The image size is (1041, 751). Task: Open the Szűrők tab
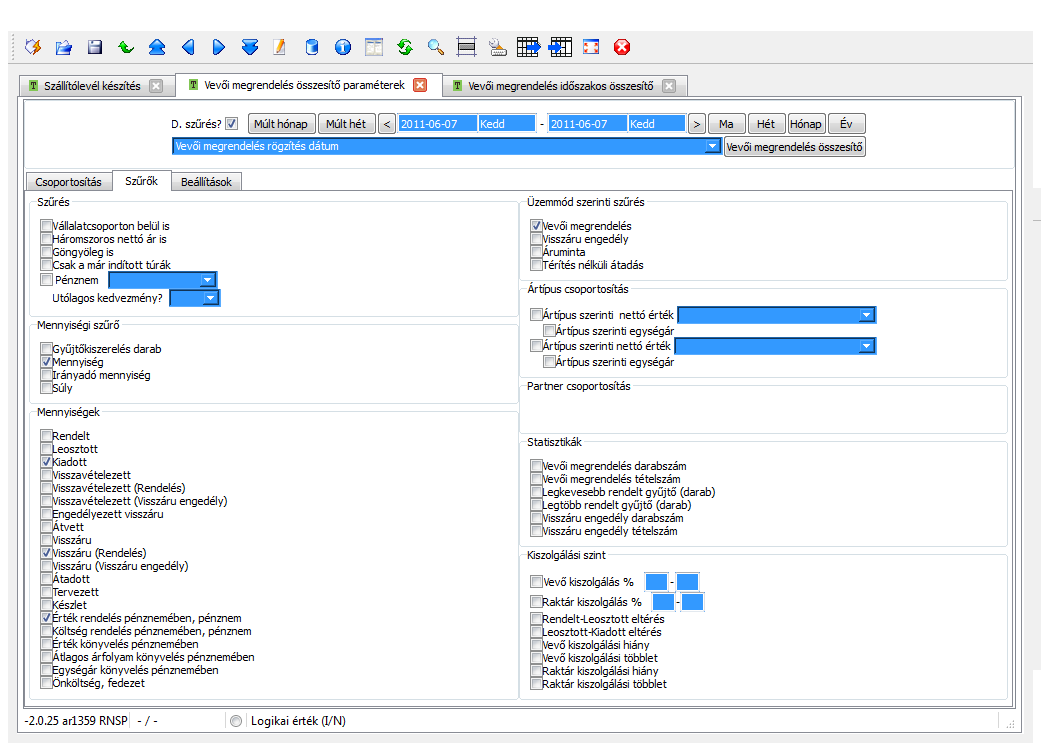point(141,181)
